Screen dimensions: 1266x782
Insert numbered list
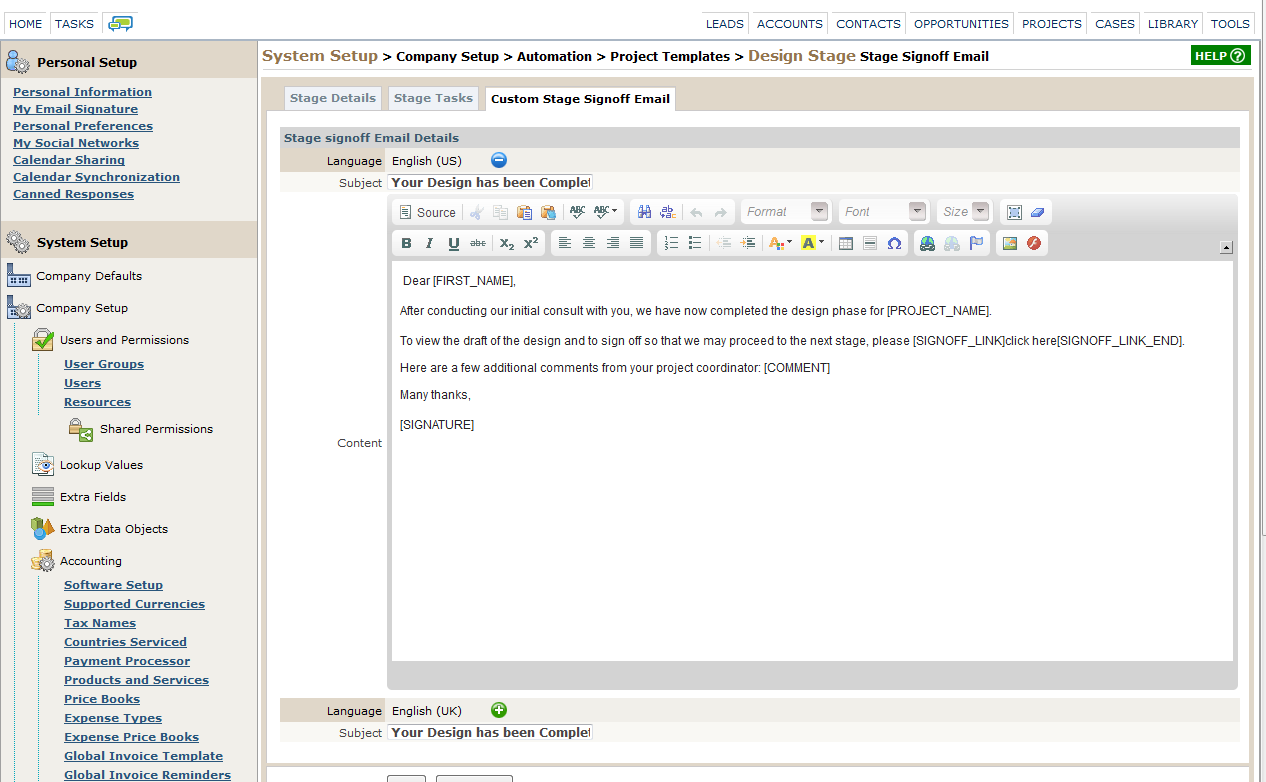[671, 243]
